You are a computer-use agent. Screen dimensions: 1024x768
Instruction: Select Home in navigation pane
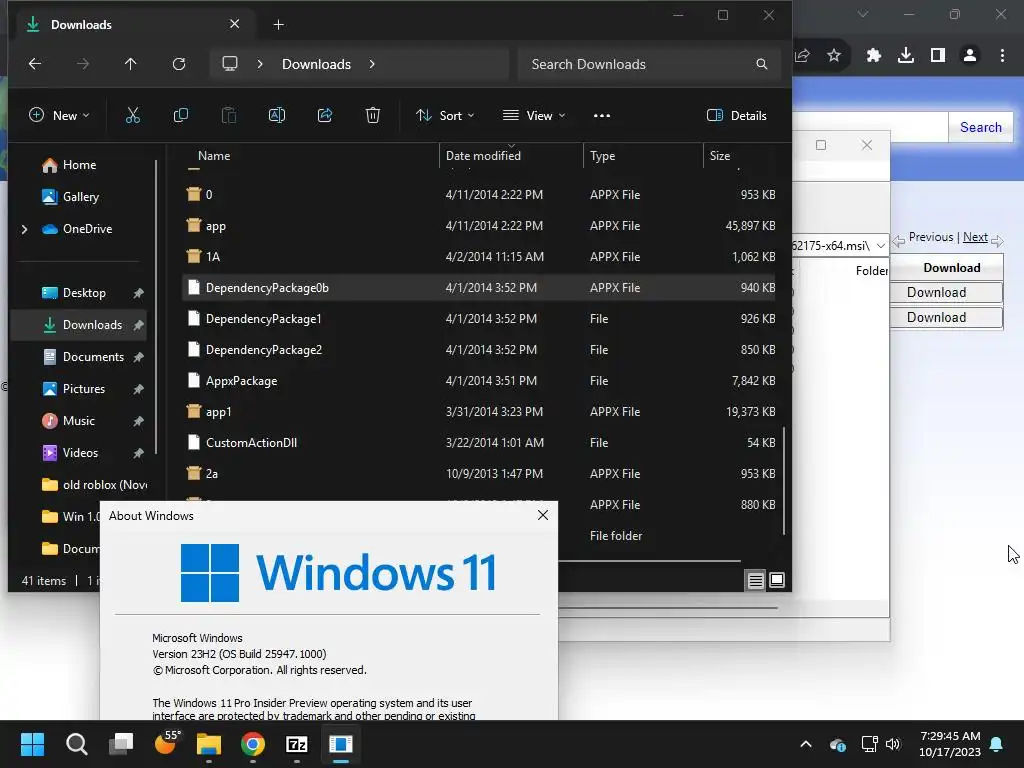pos(79,165)
